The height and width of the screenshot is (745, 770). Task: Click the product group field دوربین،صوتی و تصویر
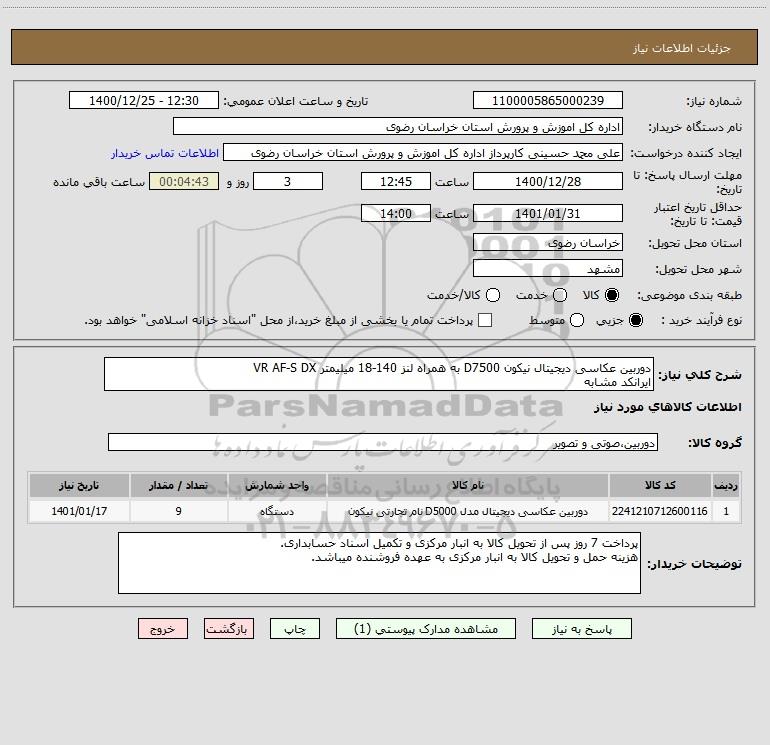(383, 442)
